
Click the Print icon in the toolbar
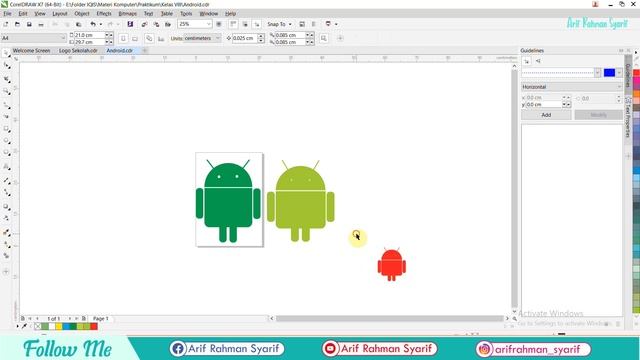(x=41, y=24)
